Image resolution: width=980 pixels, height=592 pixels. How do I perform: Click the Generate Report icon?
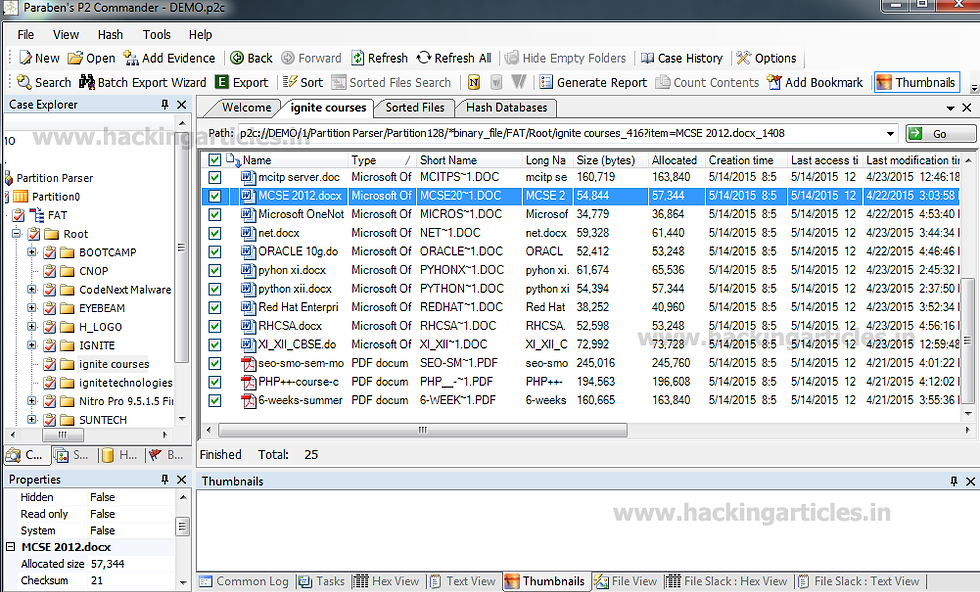tap(546, 83)
